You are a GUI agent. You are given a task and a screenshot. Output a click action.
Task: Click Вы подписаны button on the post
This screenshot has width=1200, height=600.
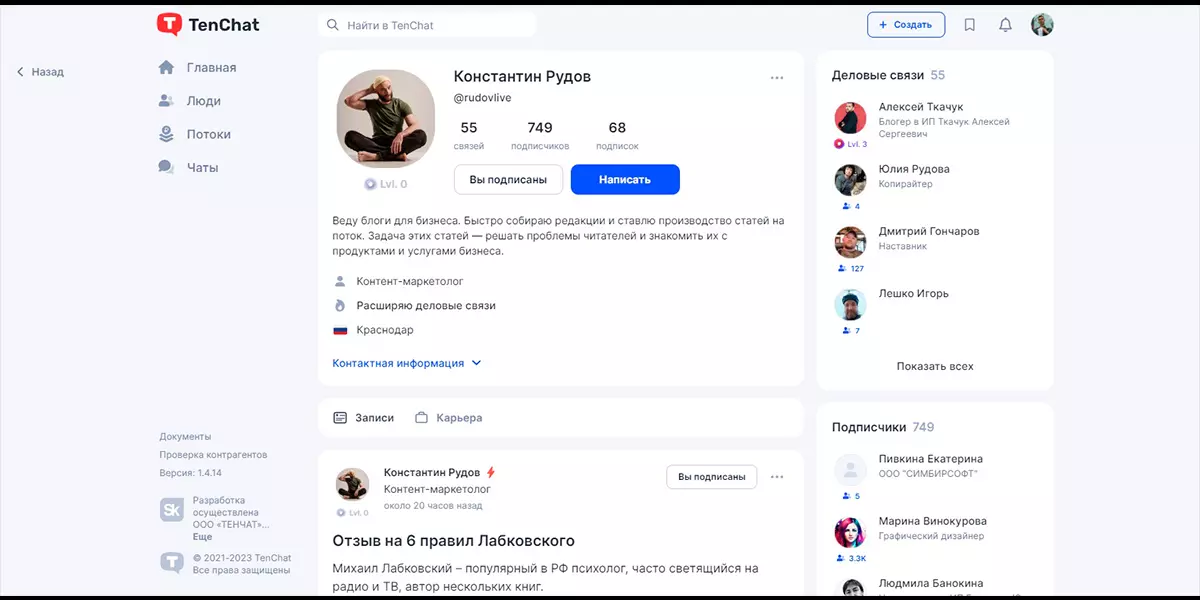click(712, 477)
